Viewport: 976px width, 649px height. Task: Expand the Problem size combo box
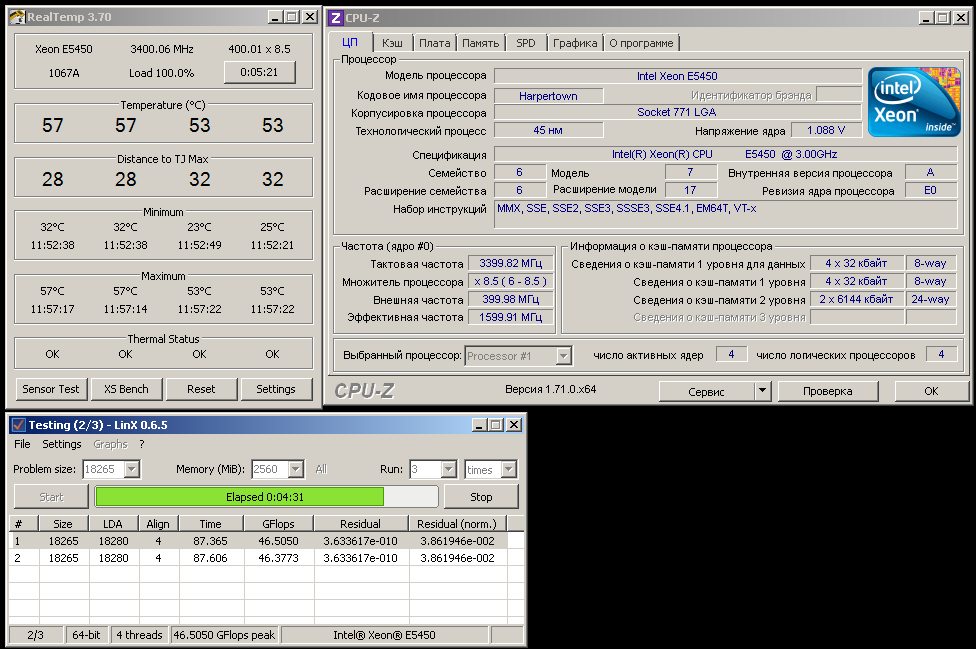pos(131,469)
